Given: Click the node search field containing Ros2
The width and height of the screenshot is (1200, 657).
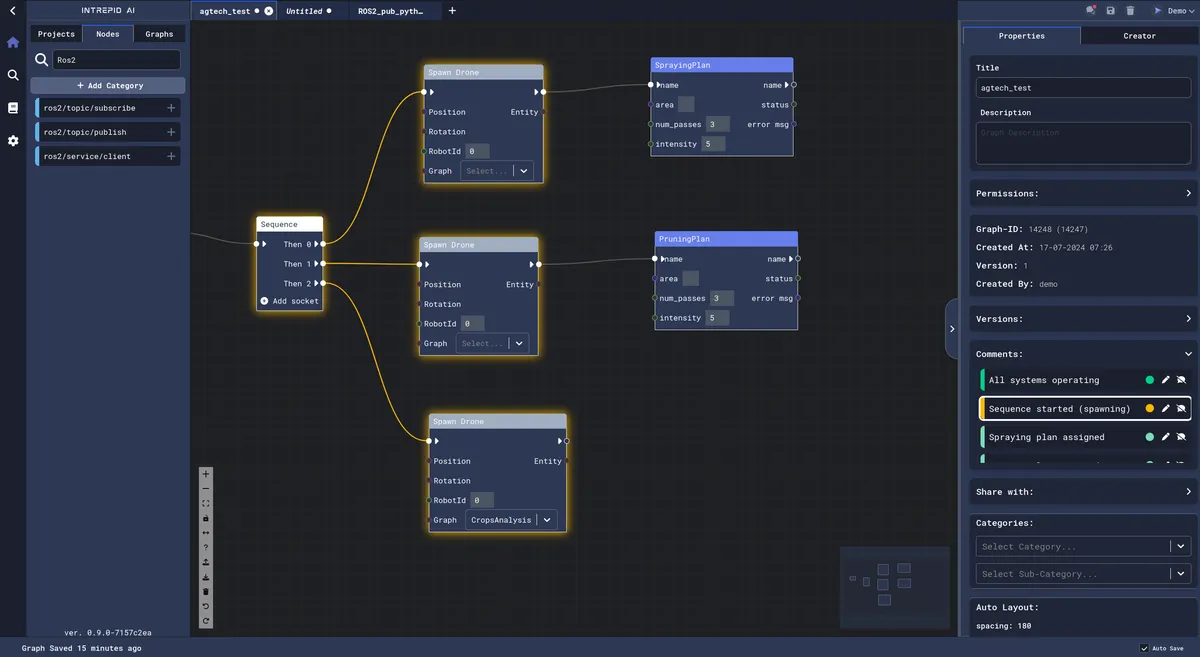Looking at the screenshot, I should tap(116, 60).
